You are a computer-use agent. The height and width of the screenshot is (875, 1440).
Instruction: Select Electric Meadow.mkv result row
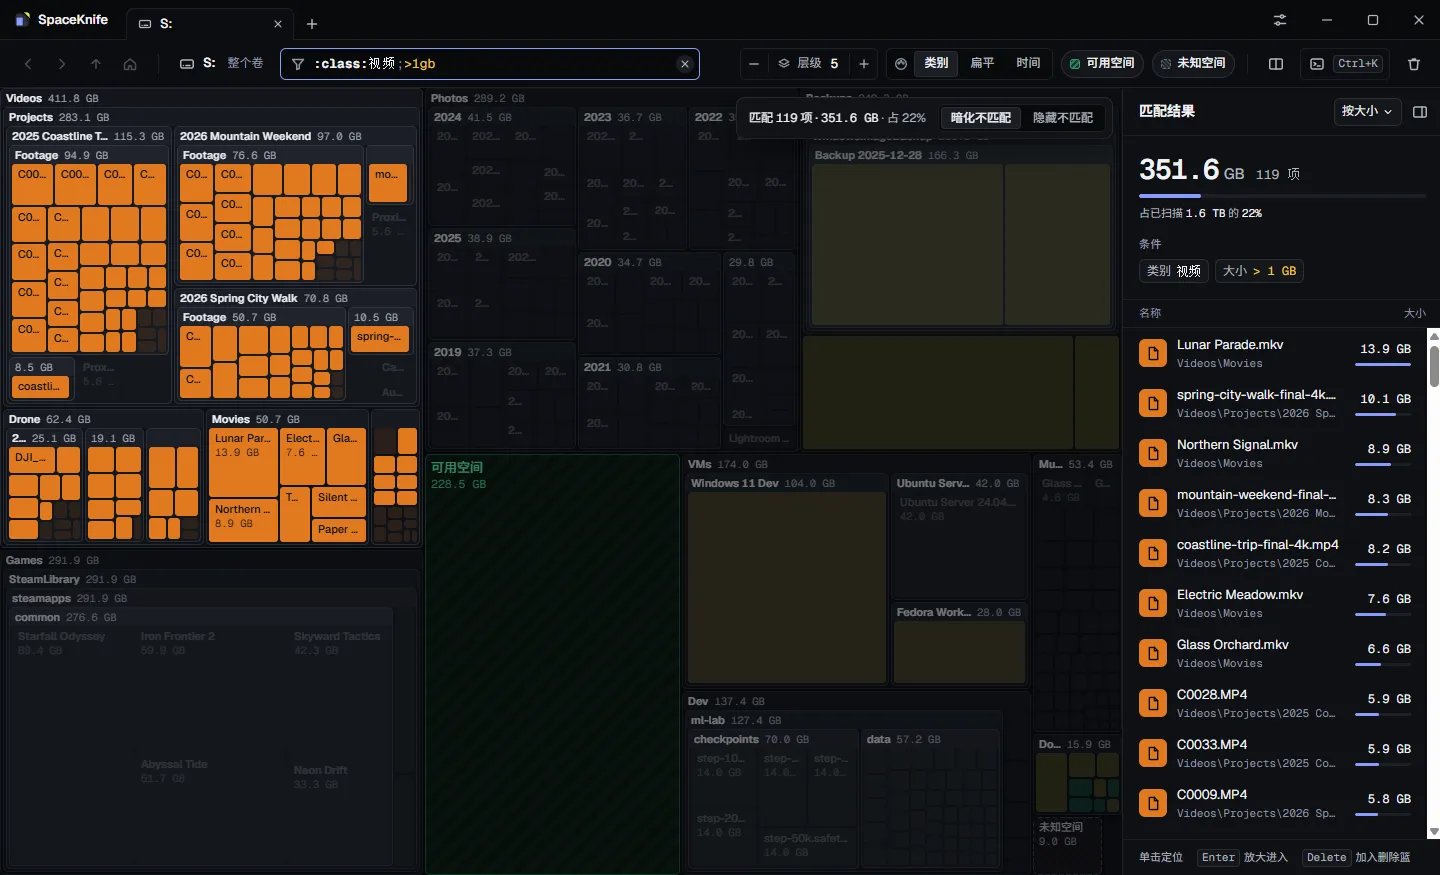click(1275, 603)
